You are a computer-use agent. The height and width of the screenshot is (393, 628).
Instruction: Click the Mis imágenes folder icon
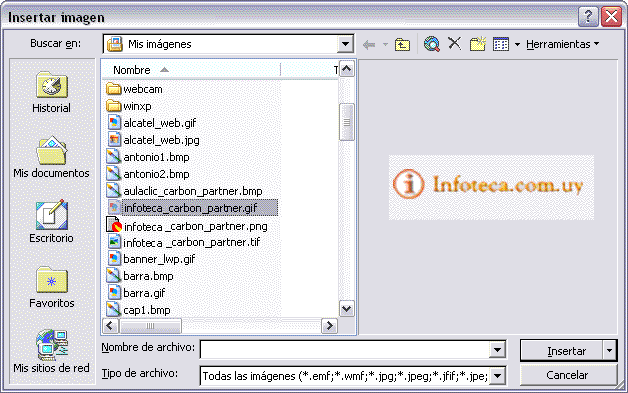tap(115, 44)
